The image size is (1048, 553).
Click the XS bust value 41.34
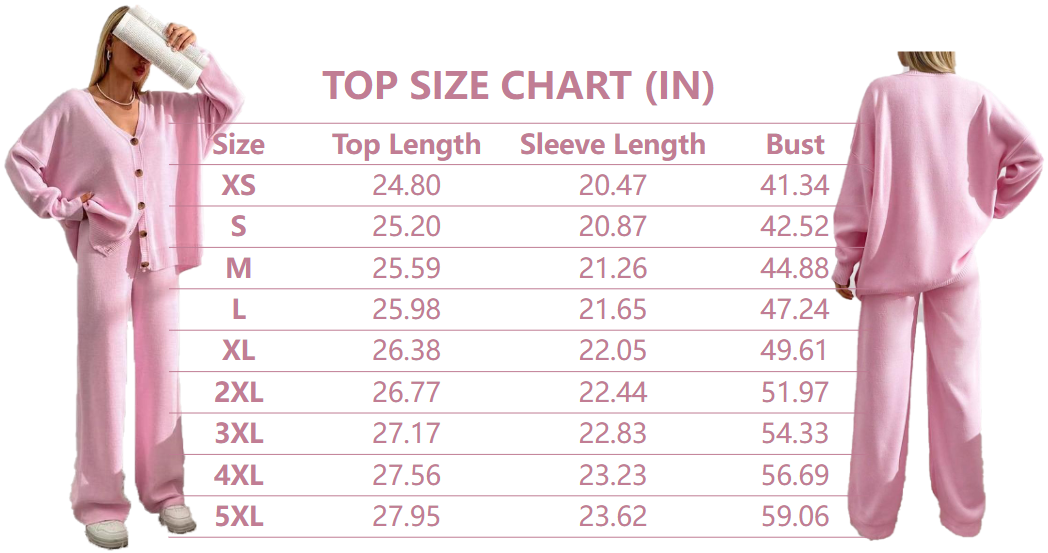[795, 185]
